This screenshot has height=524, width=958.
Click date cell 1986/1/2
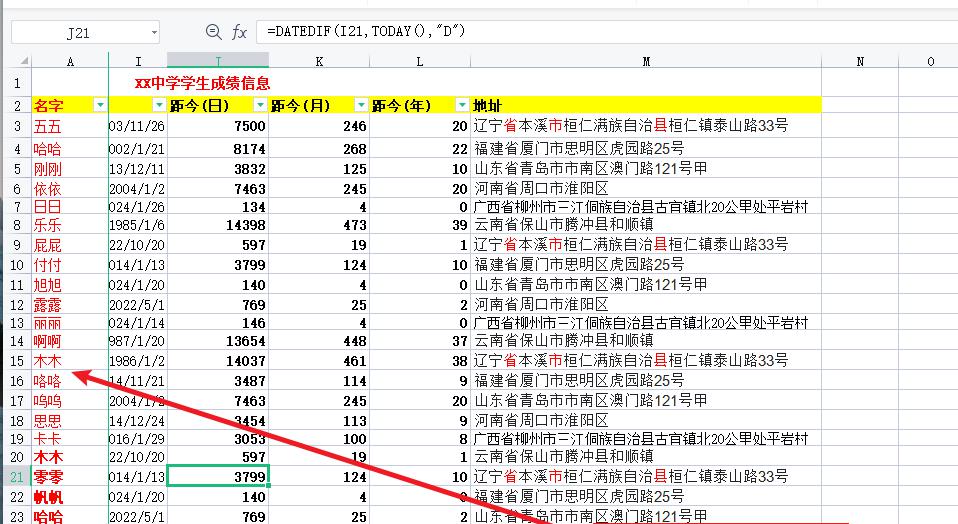(137, 361)
